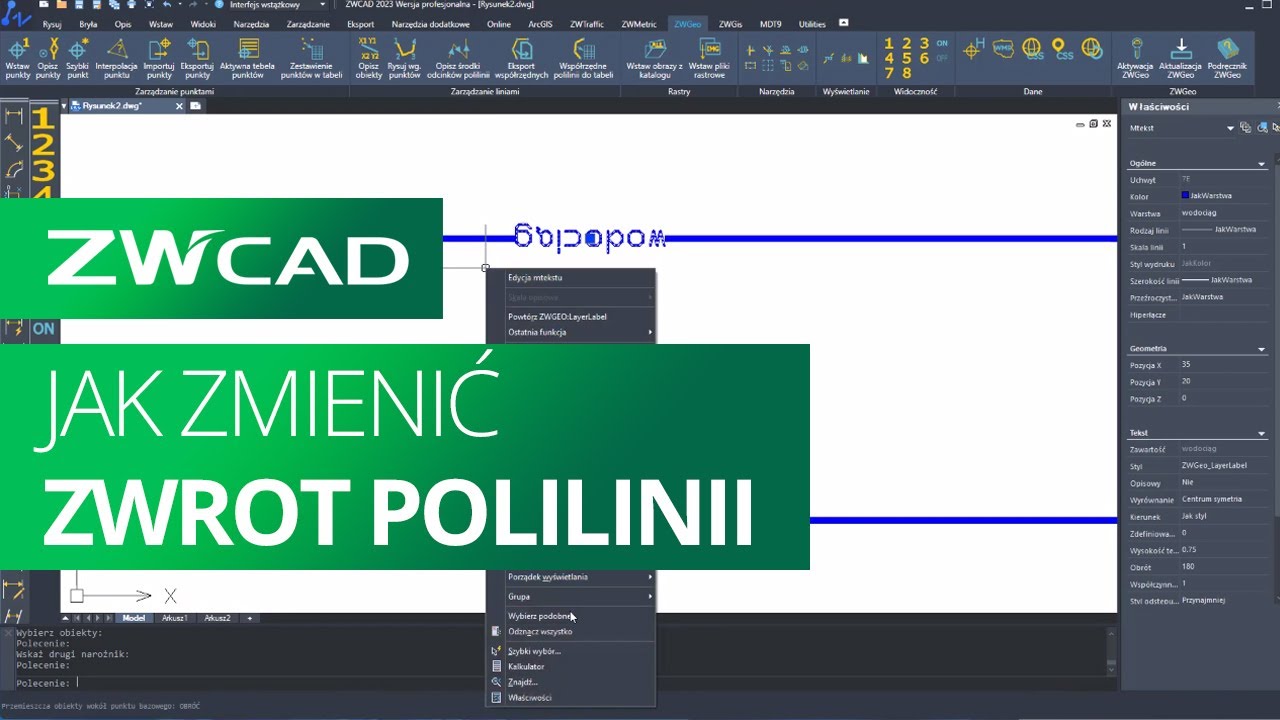Choose Edycja mtekstu from context menu
The image size is (1280, 720).
click(x=570, y=278)
